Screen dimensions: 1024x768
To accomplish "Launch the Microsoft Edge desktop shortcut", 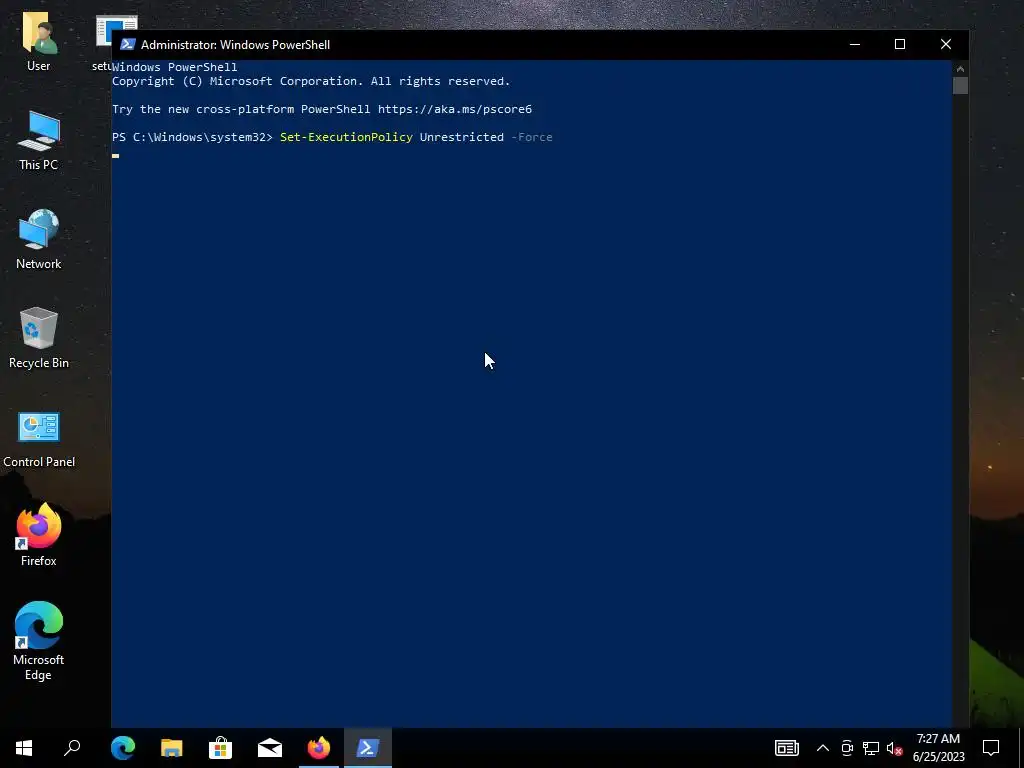I will 39,641.
